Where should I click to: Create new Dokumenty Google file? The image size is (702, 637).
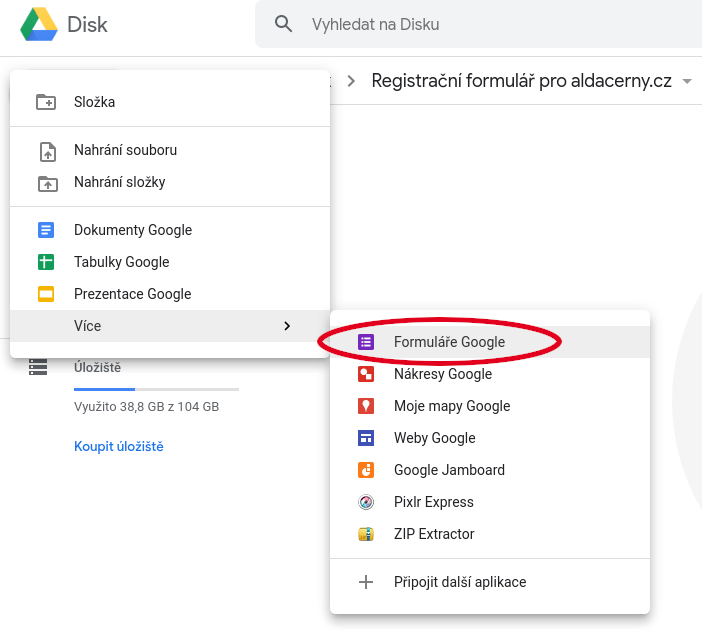coord(170,230)
